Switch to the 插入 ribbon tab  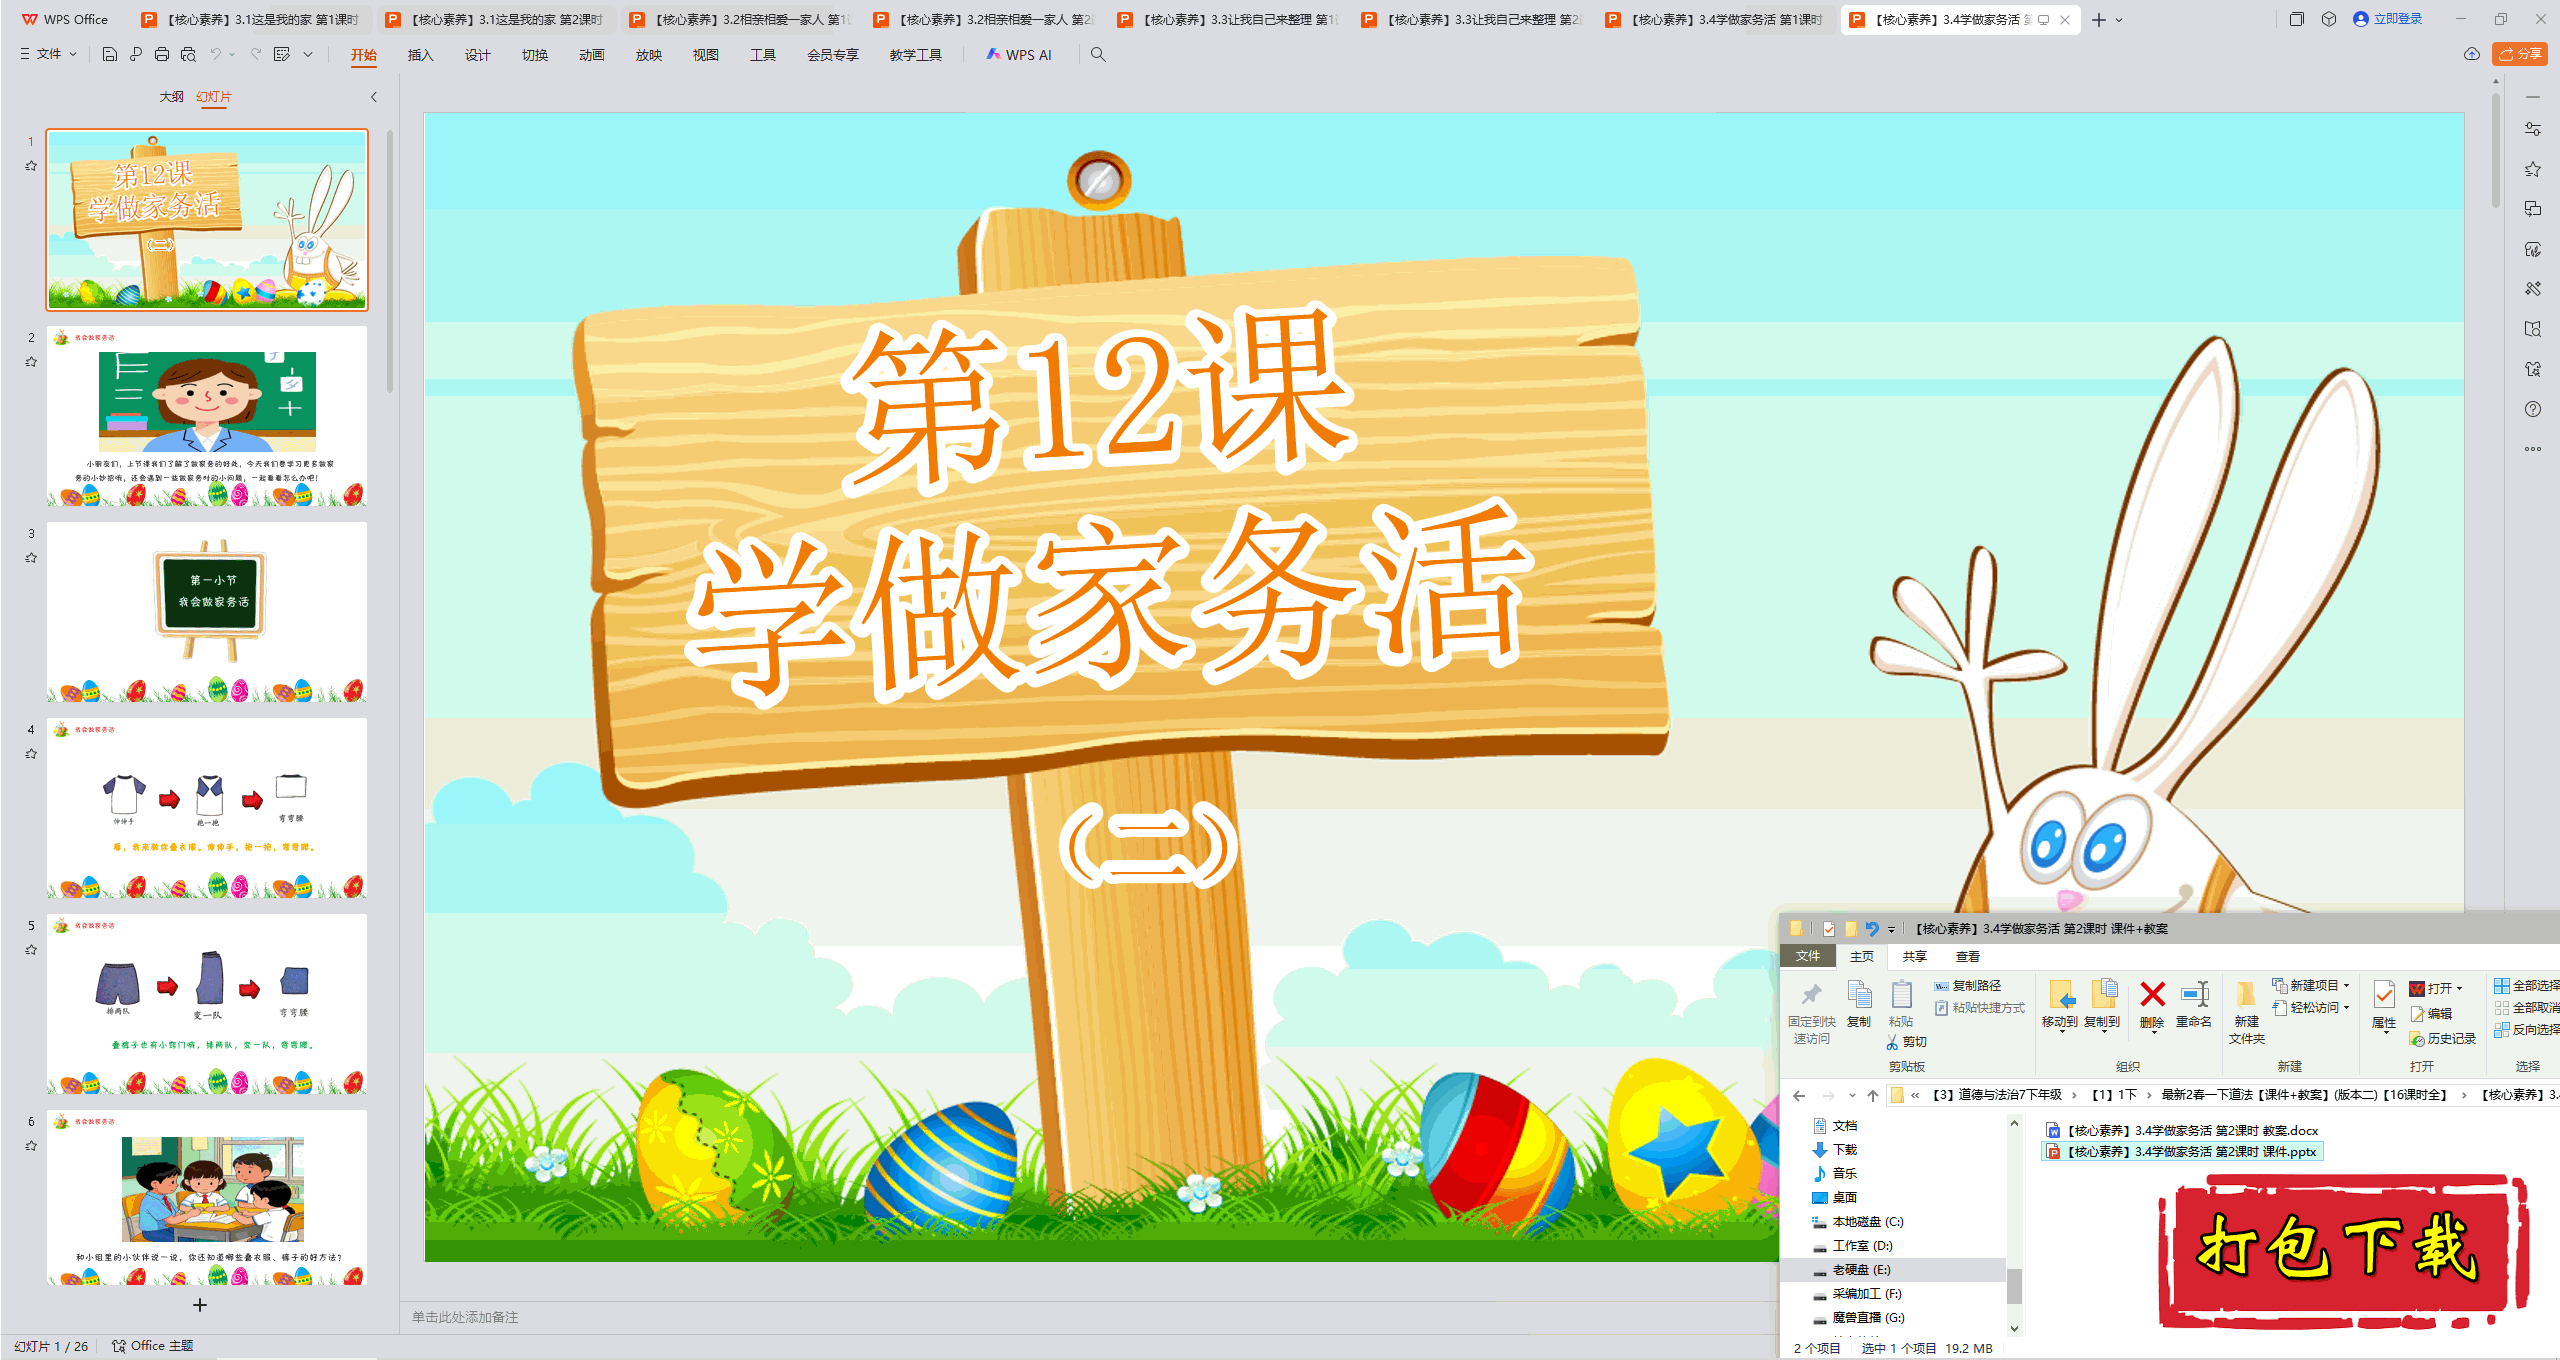(420, 55)
